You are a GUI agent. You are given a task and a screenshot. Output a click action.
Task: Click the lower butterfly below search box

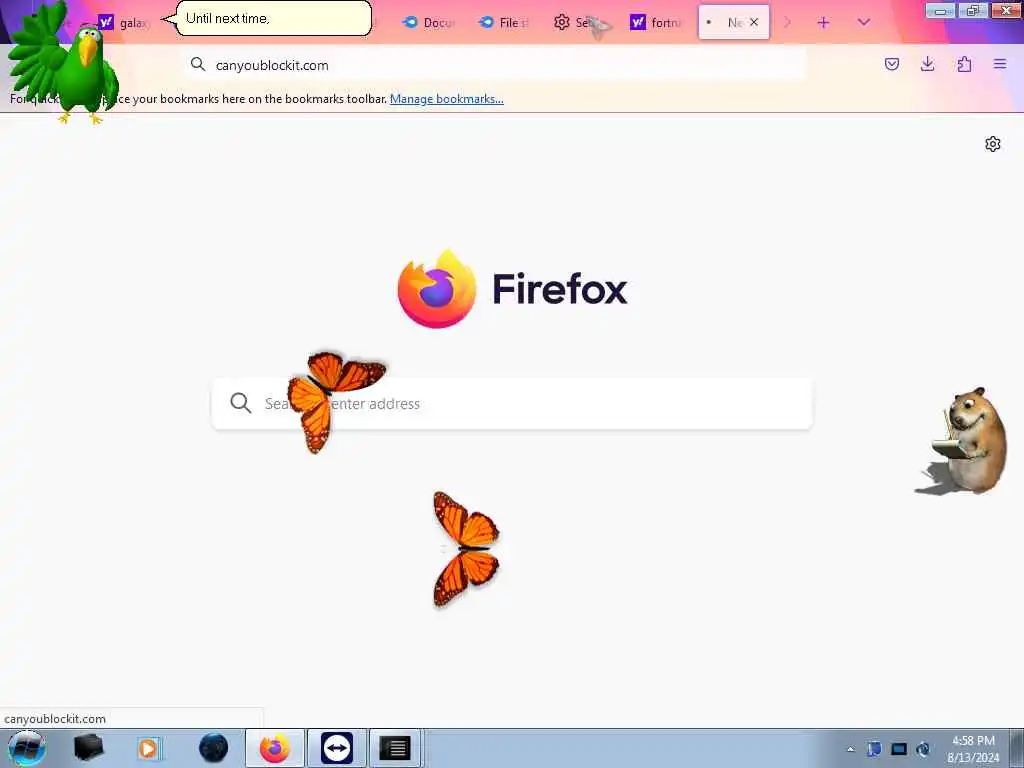tap(466, 549)
